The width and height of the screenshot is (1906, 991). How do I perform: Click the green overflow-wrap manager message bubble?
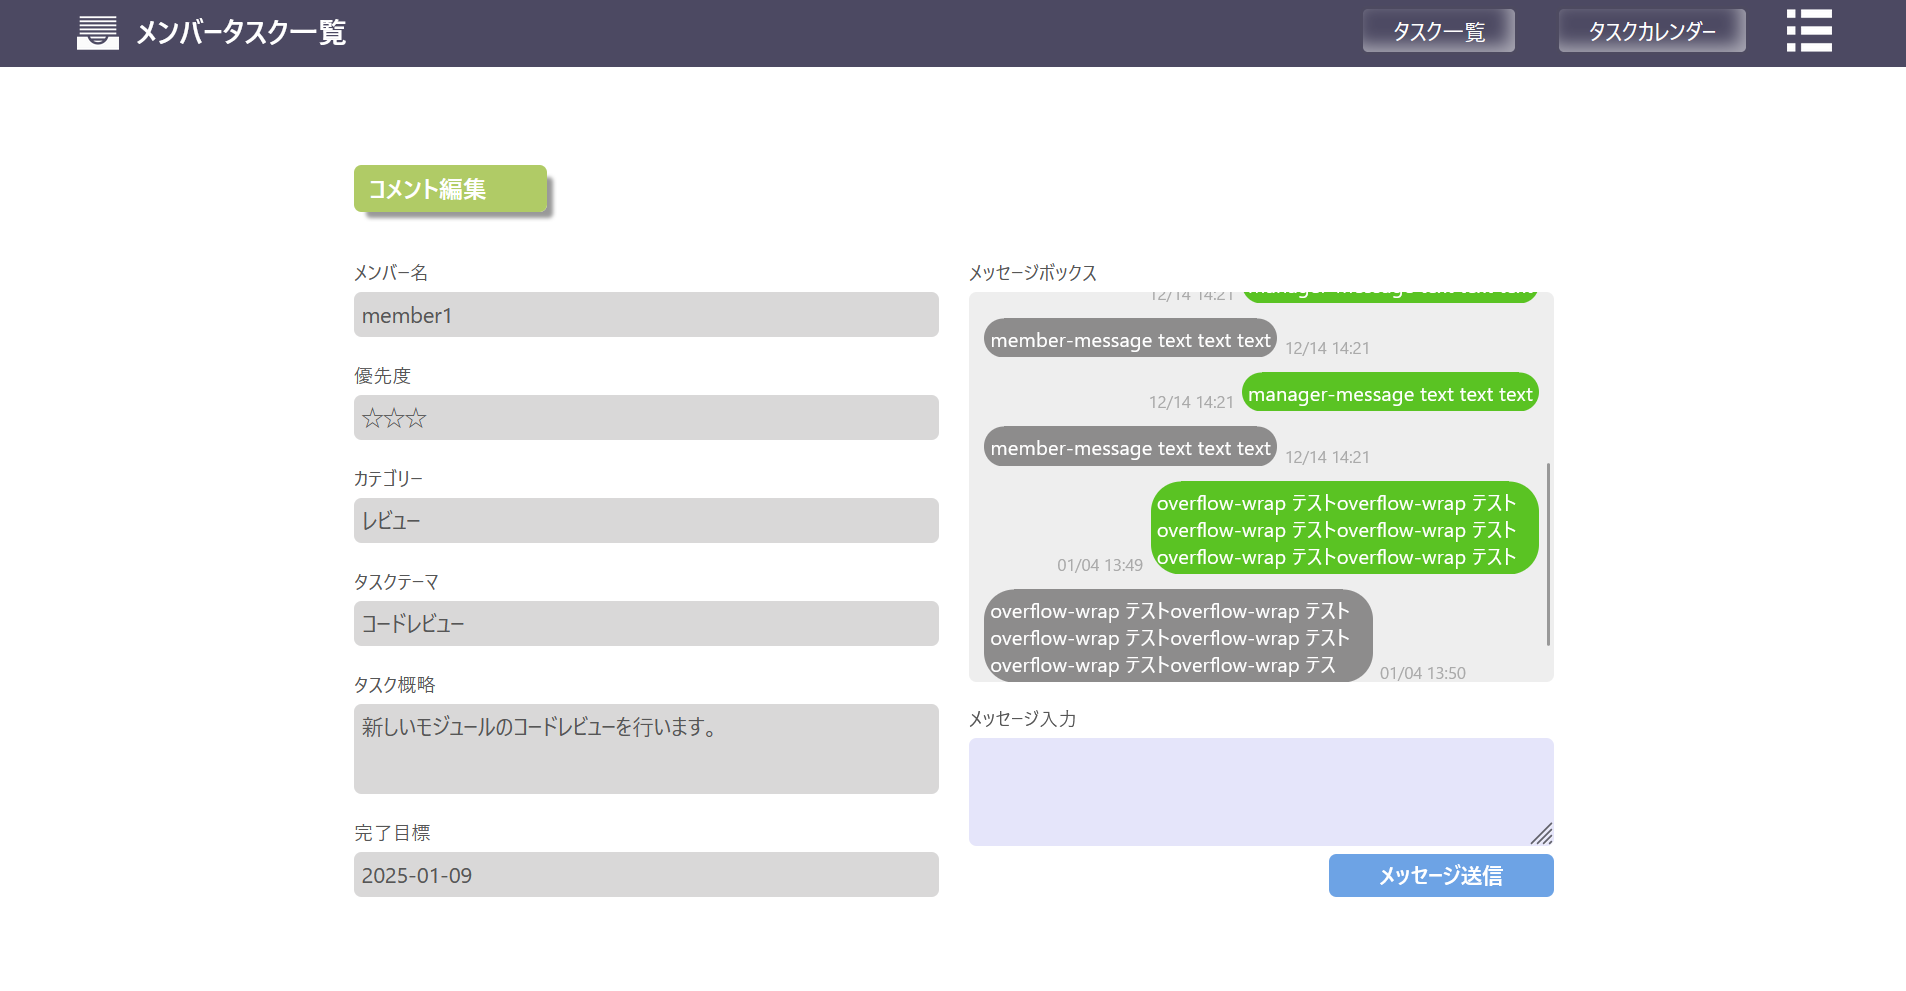[x=1344, y=529]
